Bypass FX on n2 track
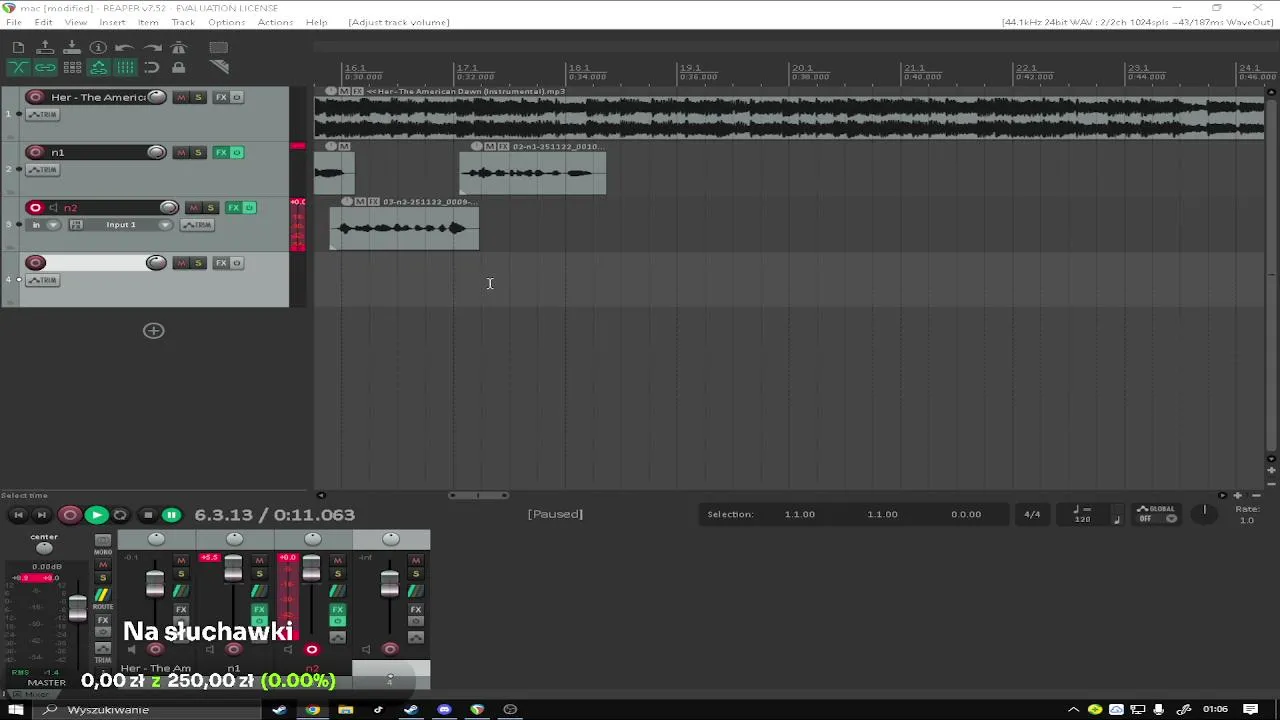The width and height of the screenshot is (1280, 720). point(249,208)
